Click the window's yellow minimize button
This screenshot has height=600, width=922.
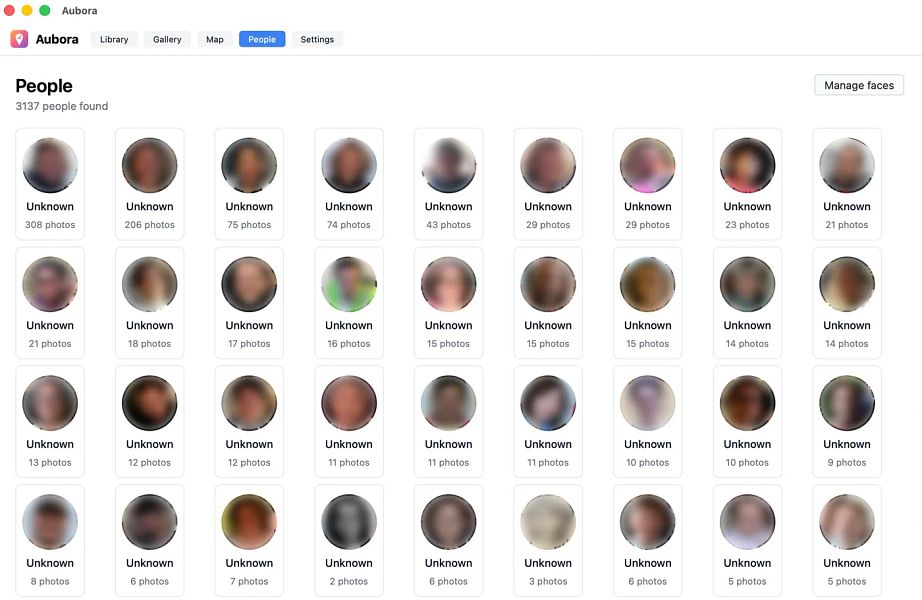pyautogui.click(x=27, y=11)
